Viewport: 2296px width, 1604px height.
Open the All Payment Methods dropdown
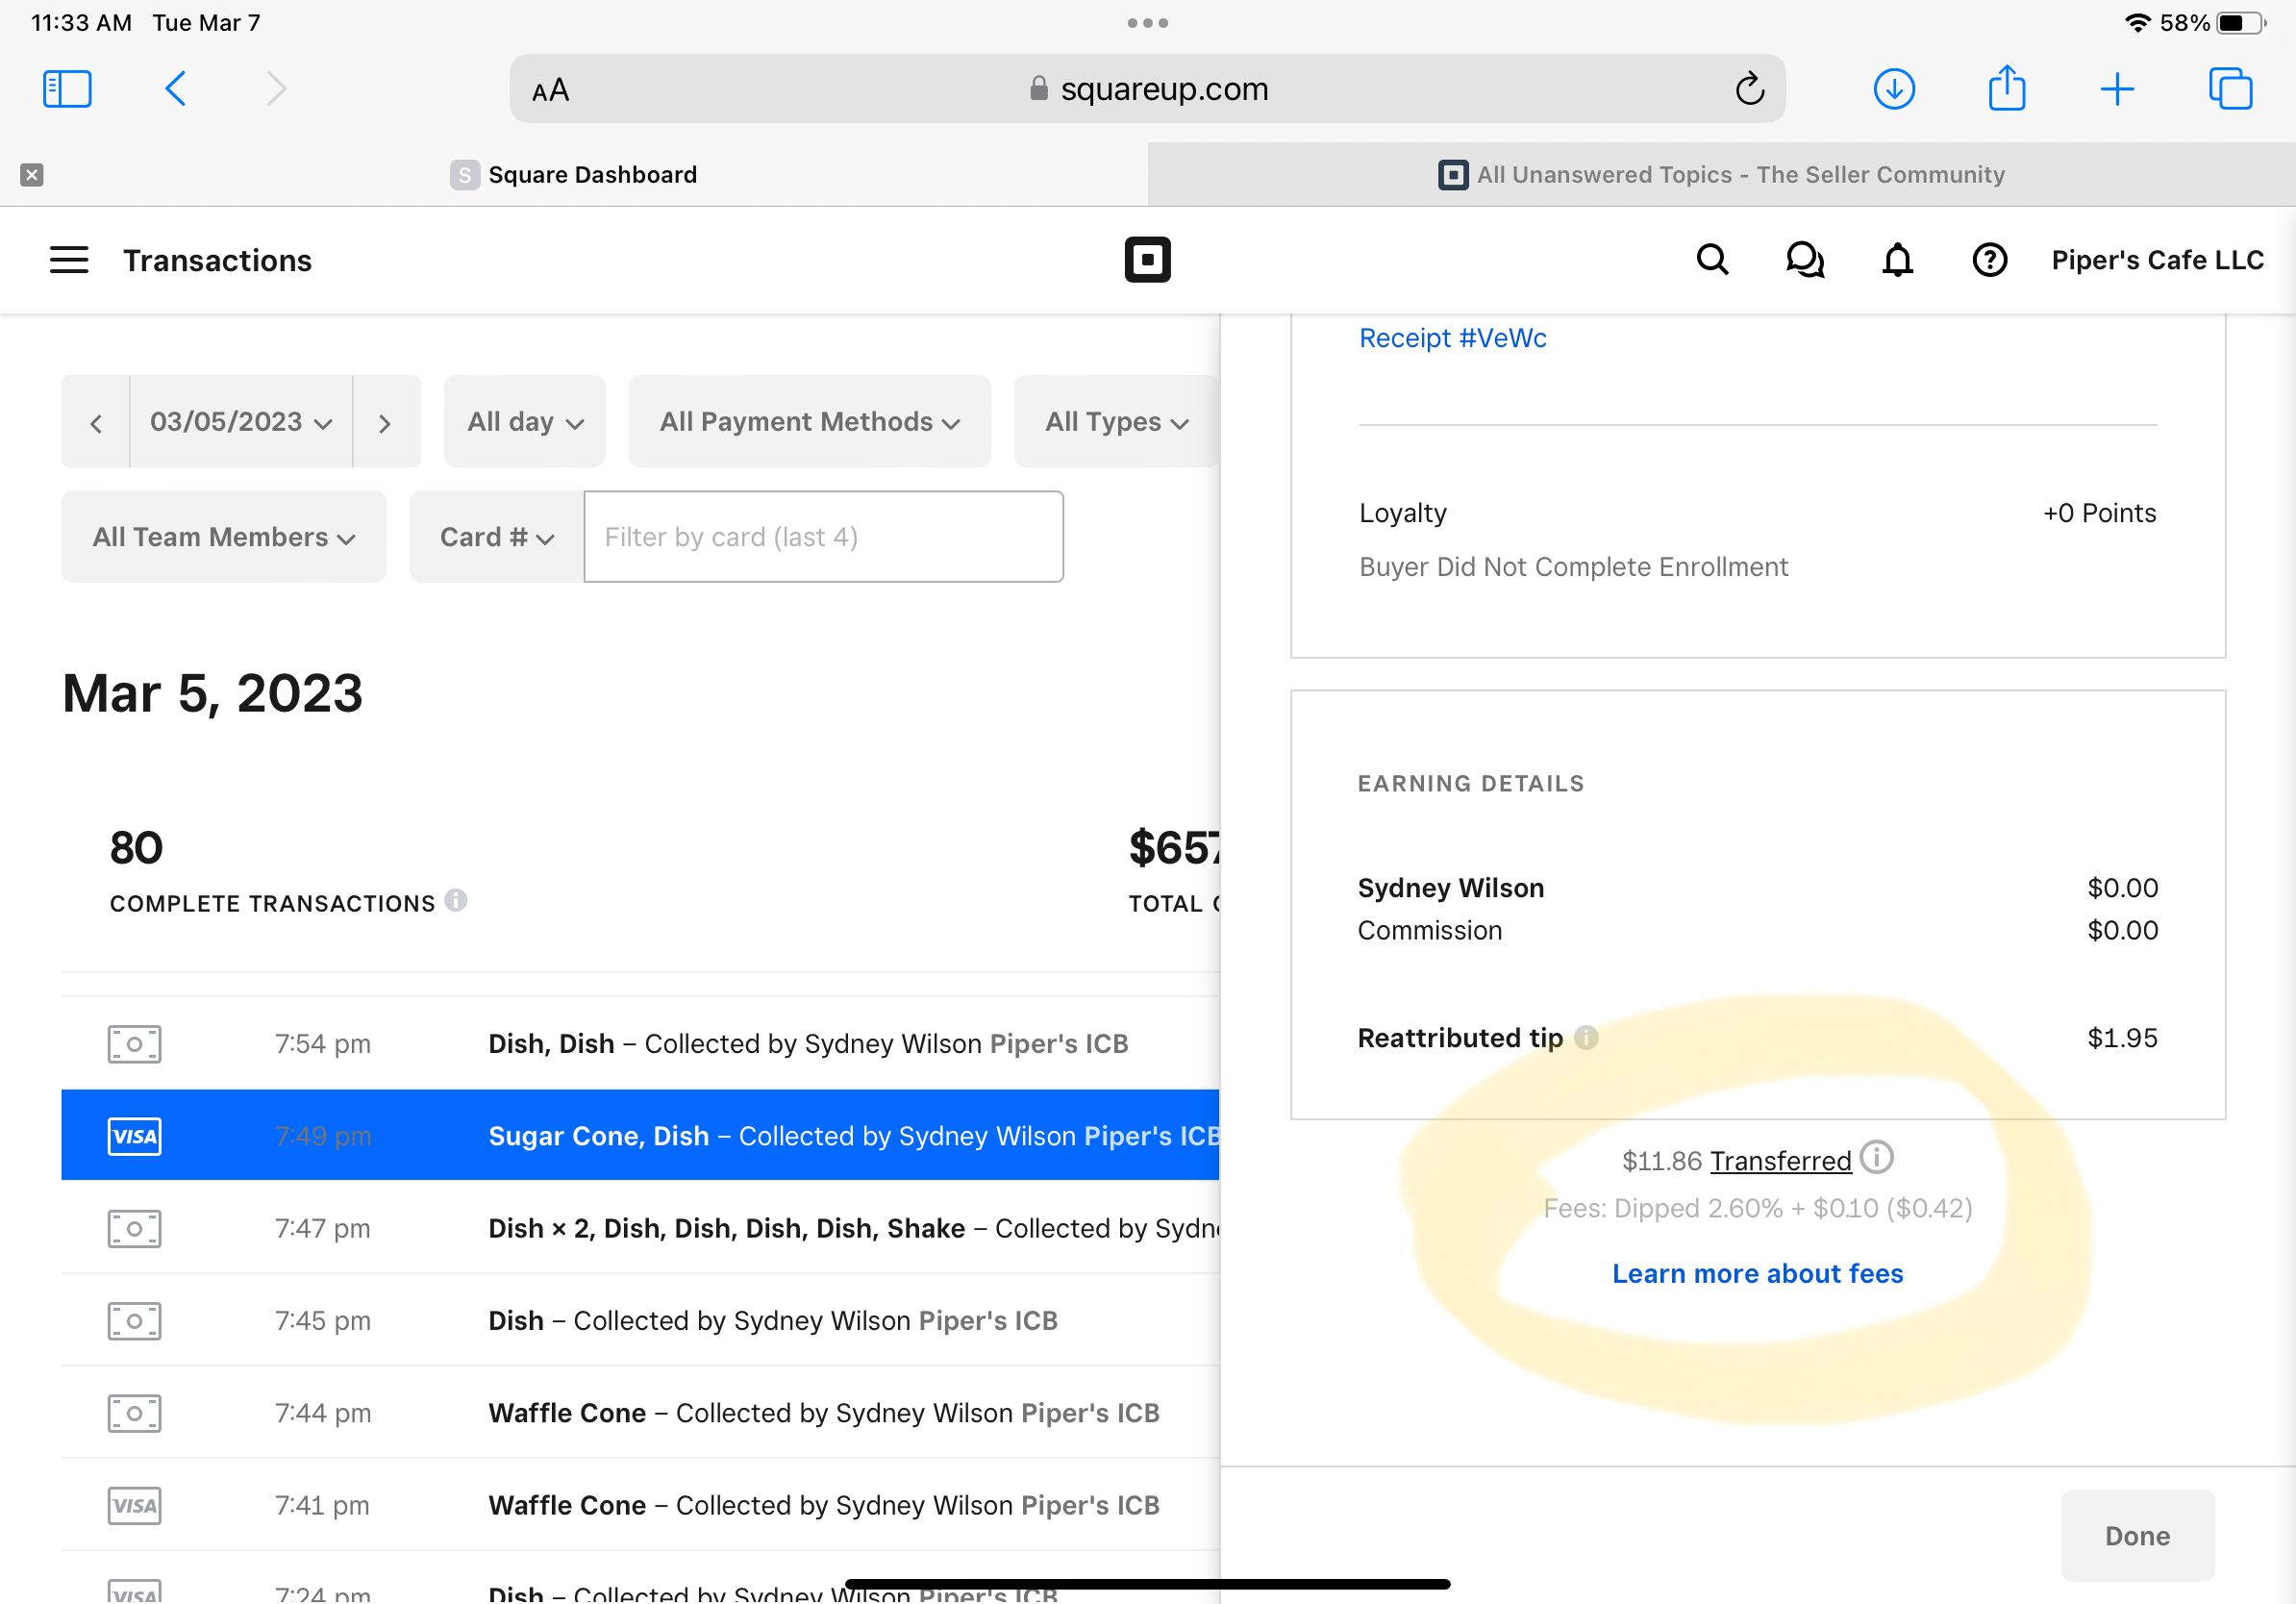tap(809, 422)
